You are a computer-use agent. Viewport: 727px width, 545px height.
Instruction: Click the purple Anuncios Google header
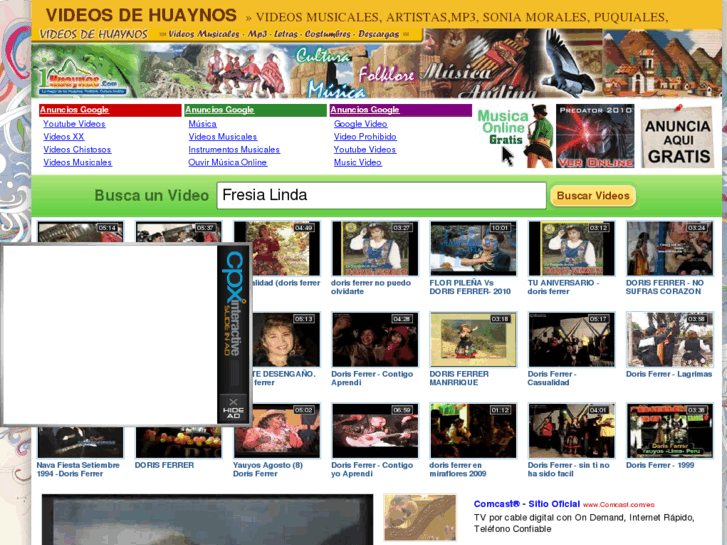[x=401, y=110]
